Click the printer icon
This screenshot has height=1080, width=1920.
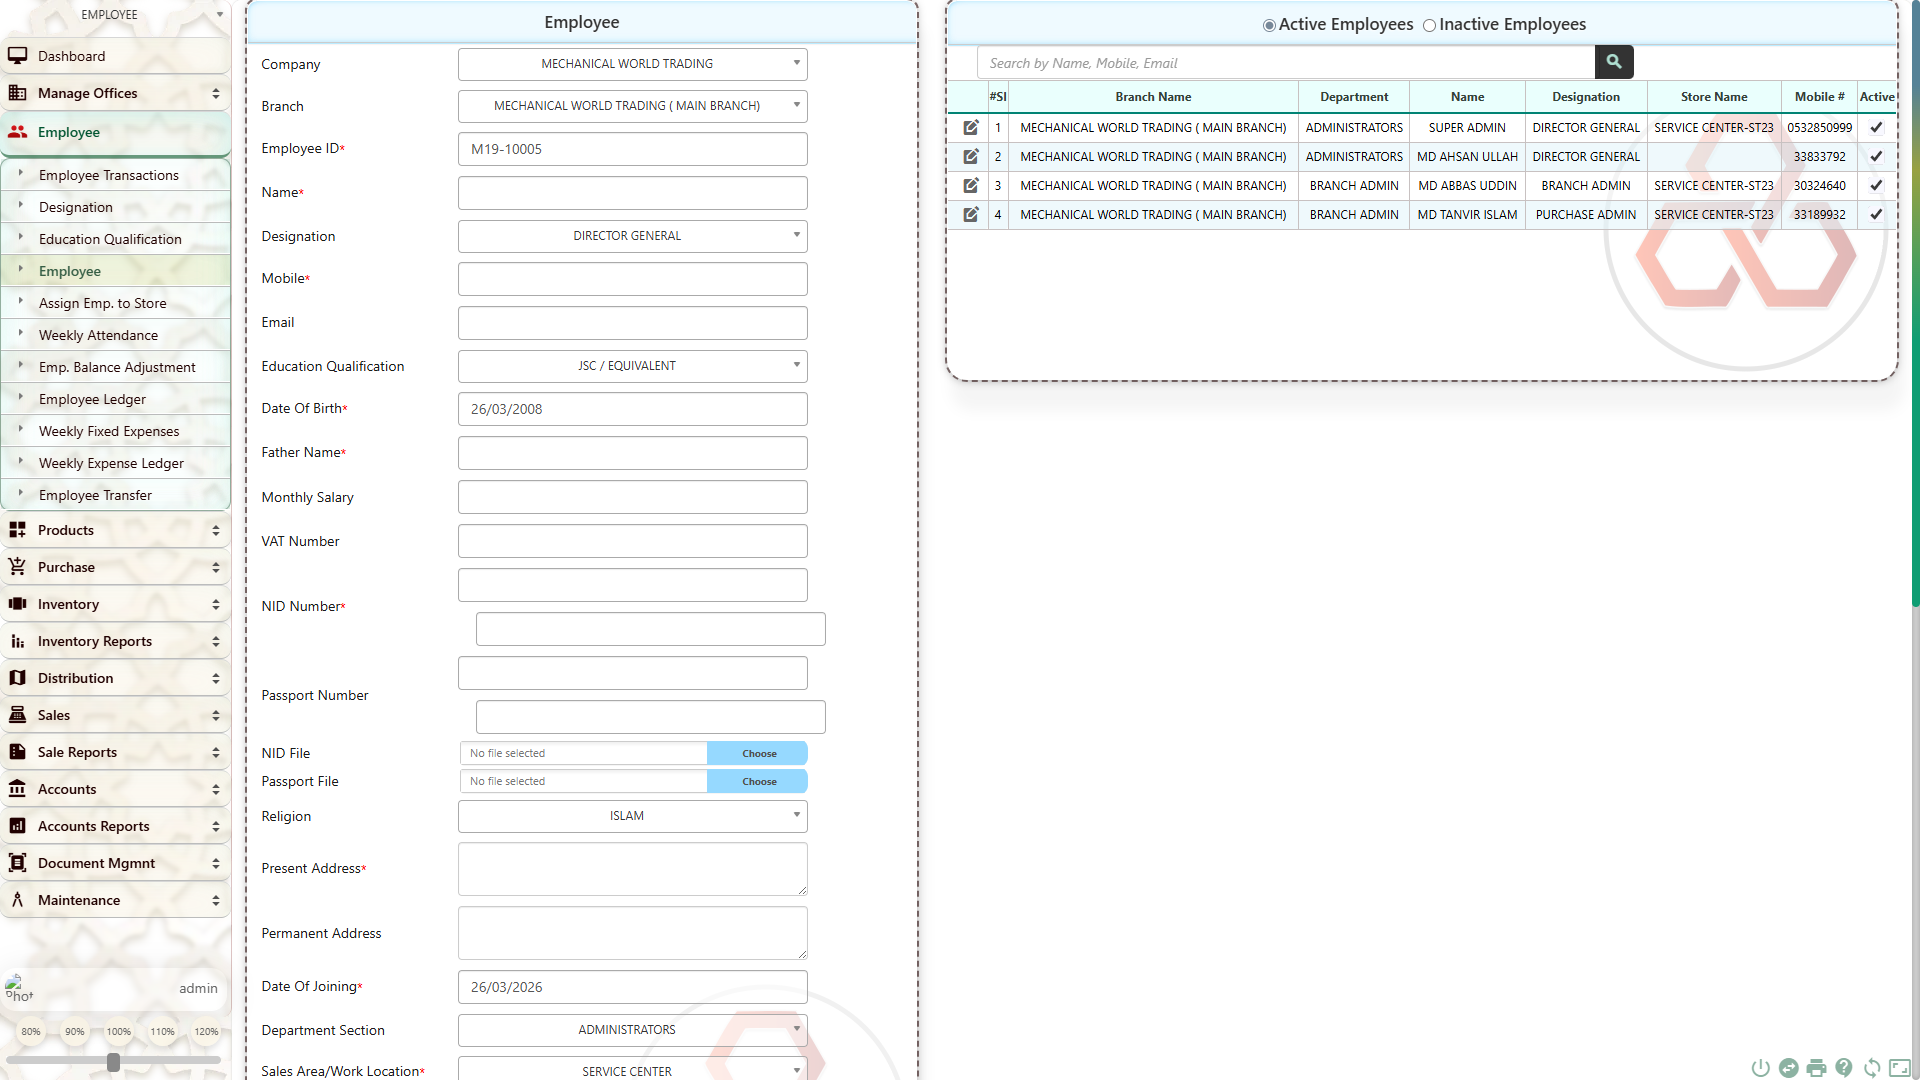1816,1068
